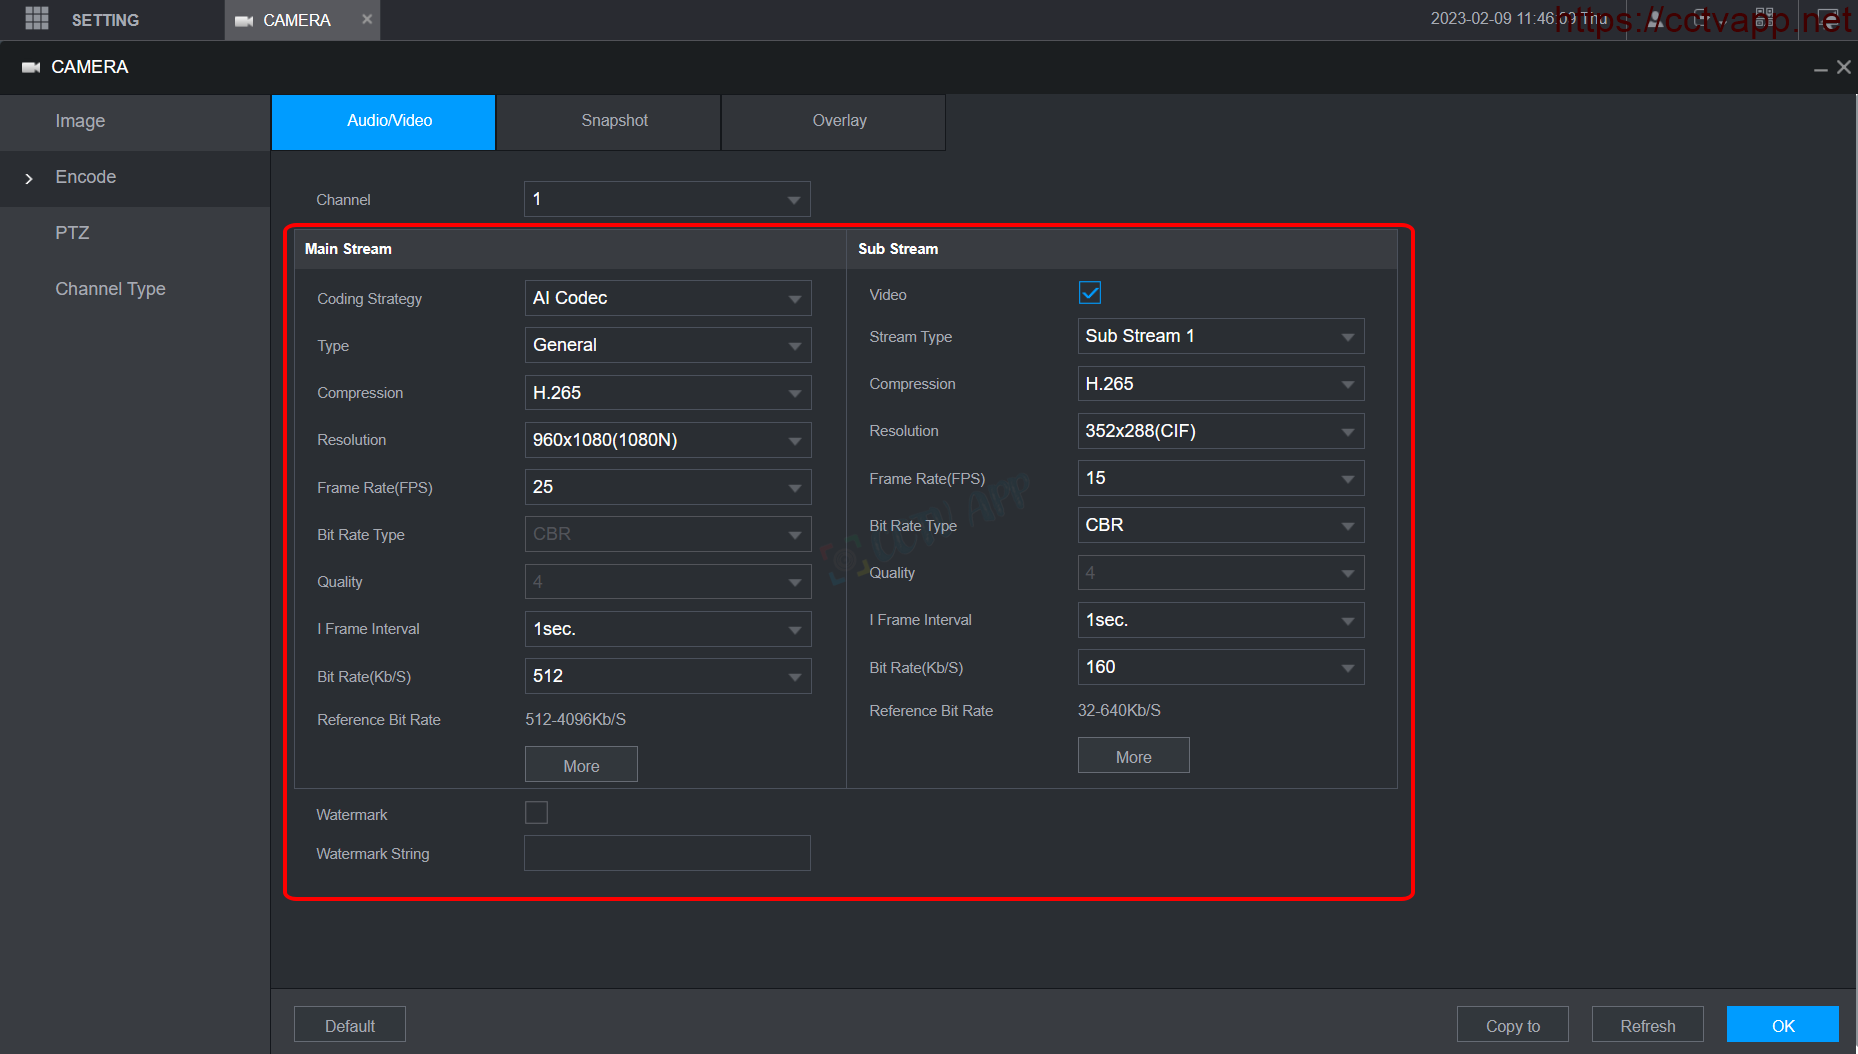
Task: Open the PTZ section in sidebar
Action: pyautogui.click(x=72, y=233)
